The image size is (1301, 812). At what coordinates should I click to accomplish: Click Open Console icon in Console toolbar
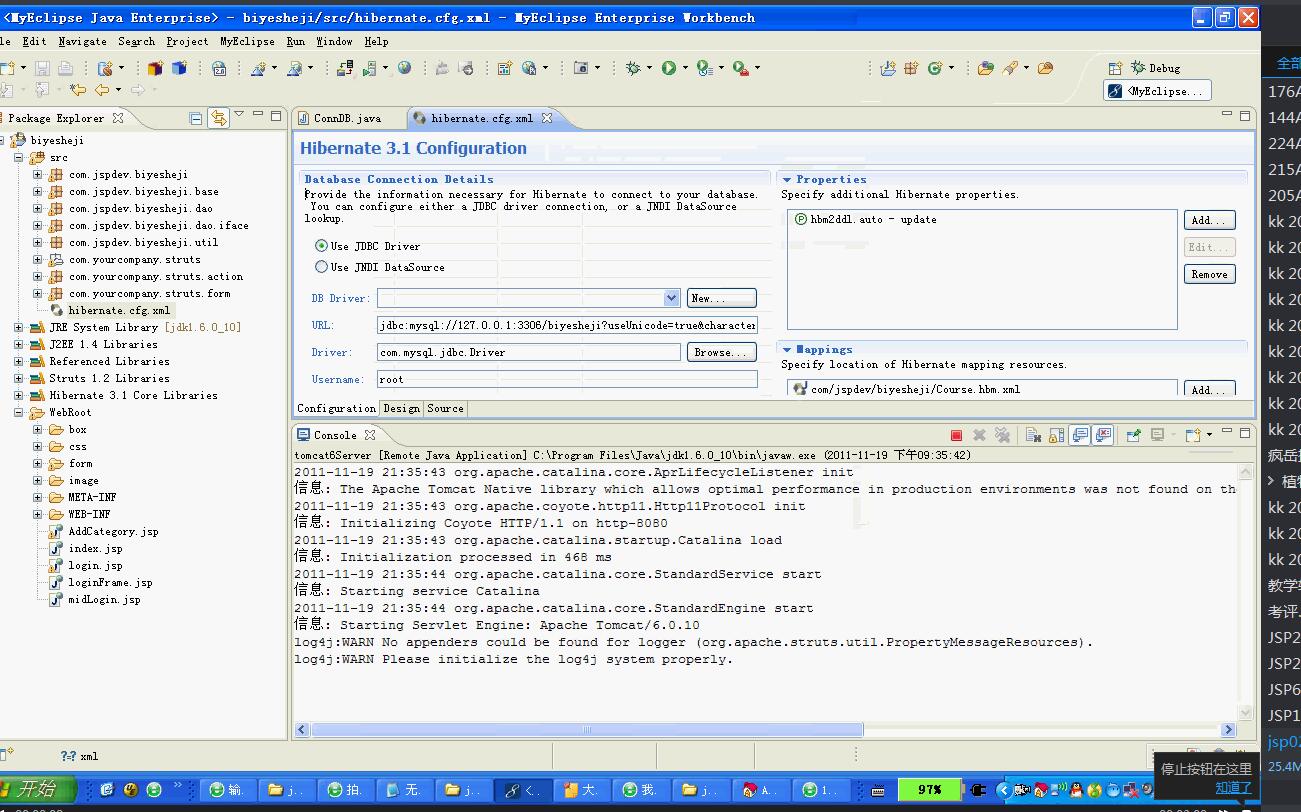[x=1192, y=435]
